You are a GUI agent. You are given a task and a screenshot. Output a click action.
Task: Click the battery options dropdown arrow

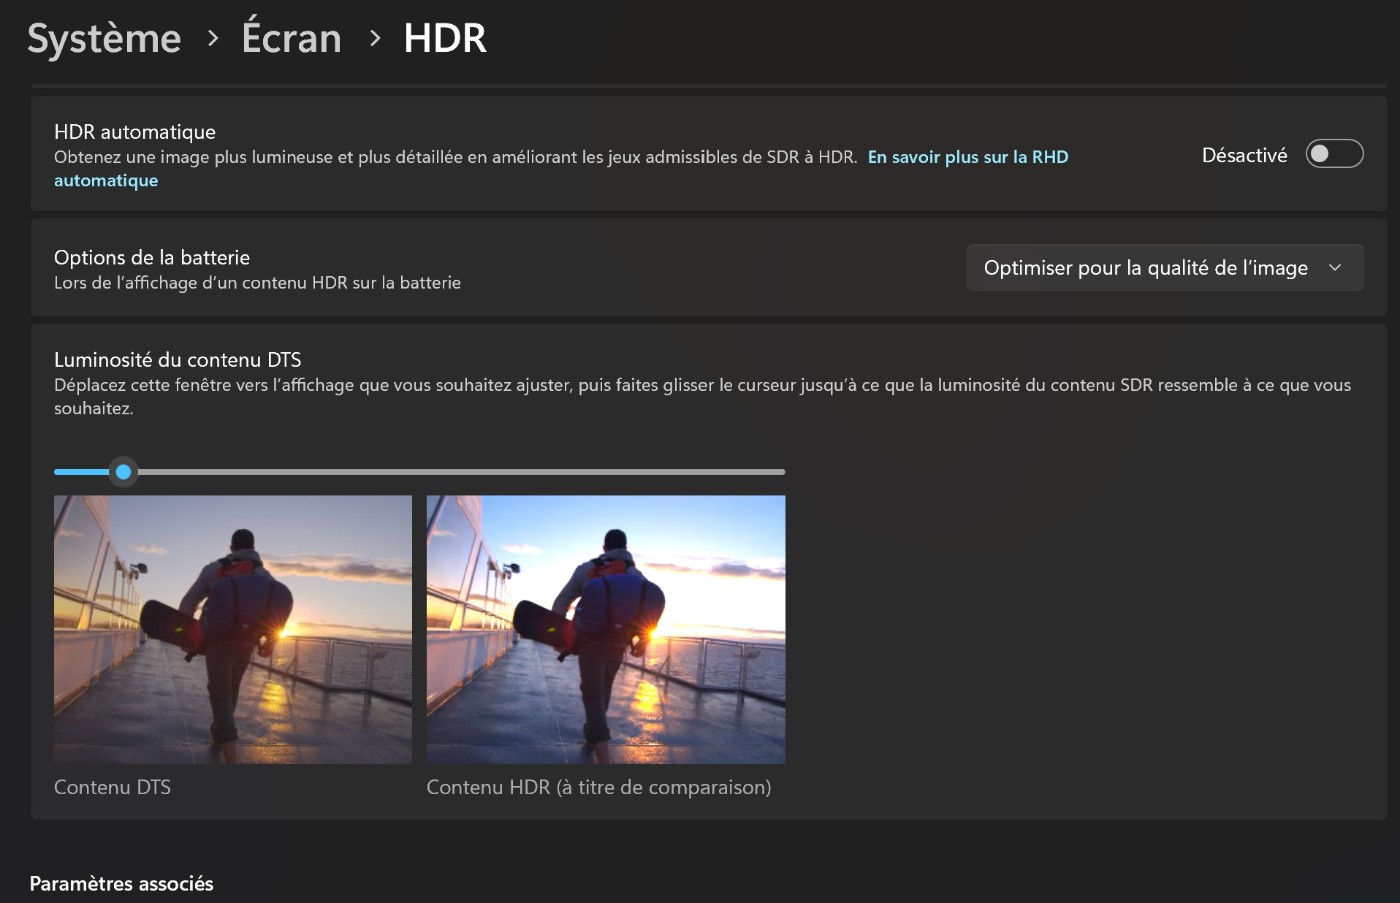(x=1335, y=268)
